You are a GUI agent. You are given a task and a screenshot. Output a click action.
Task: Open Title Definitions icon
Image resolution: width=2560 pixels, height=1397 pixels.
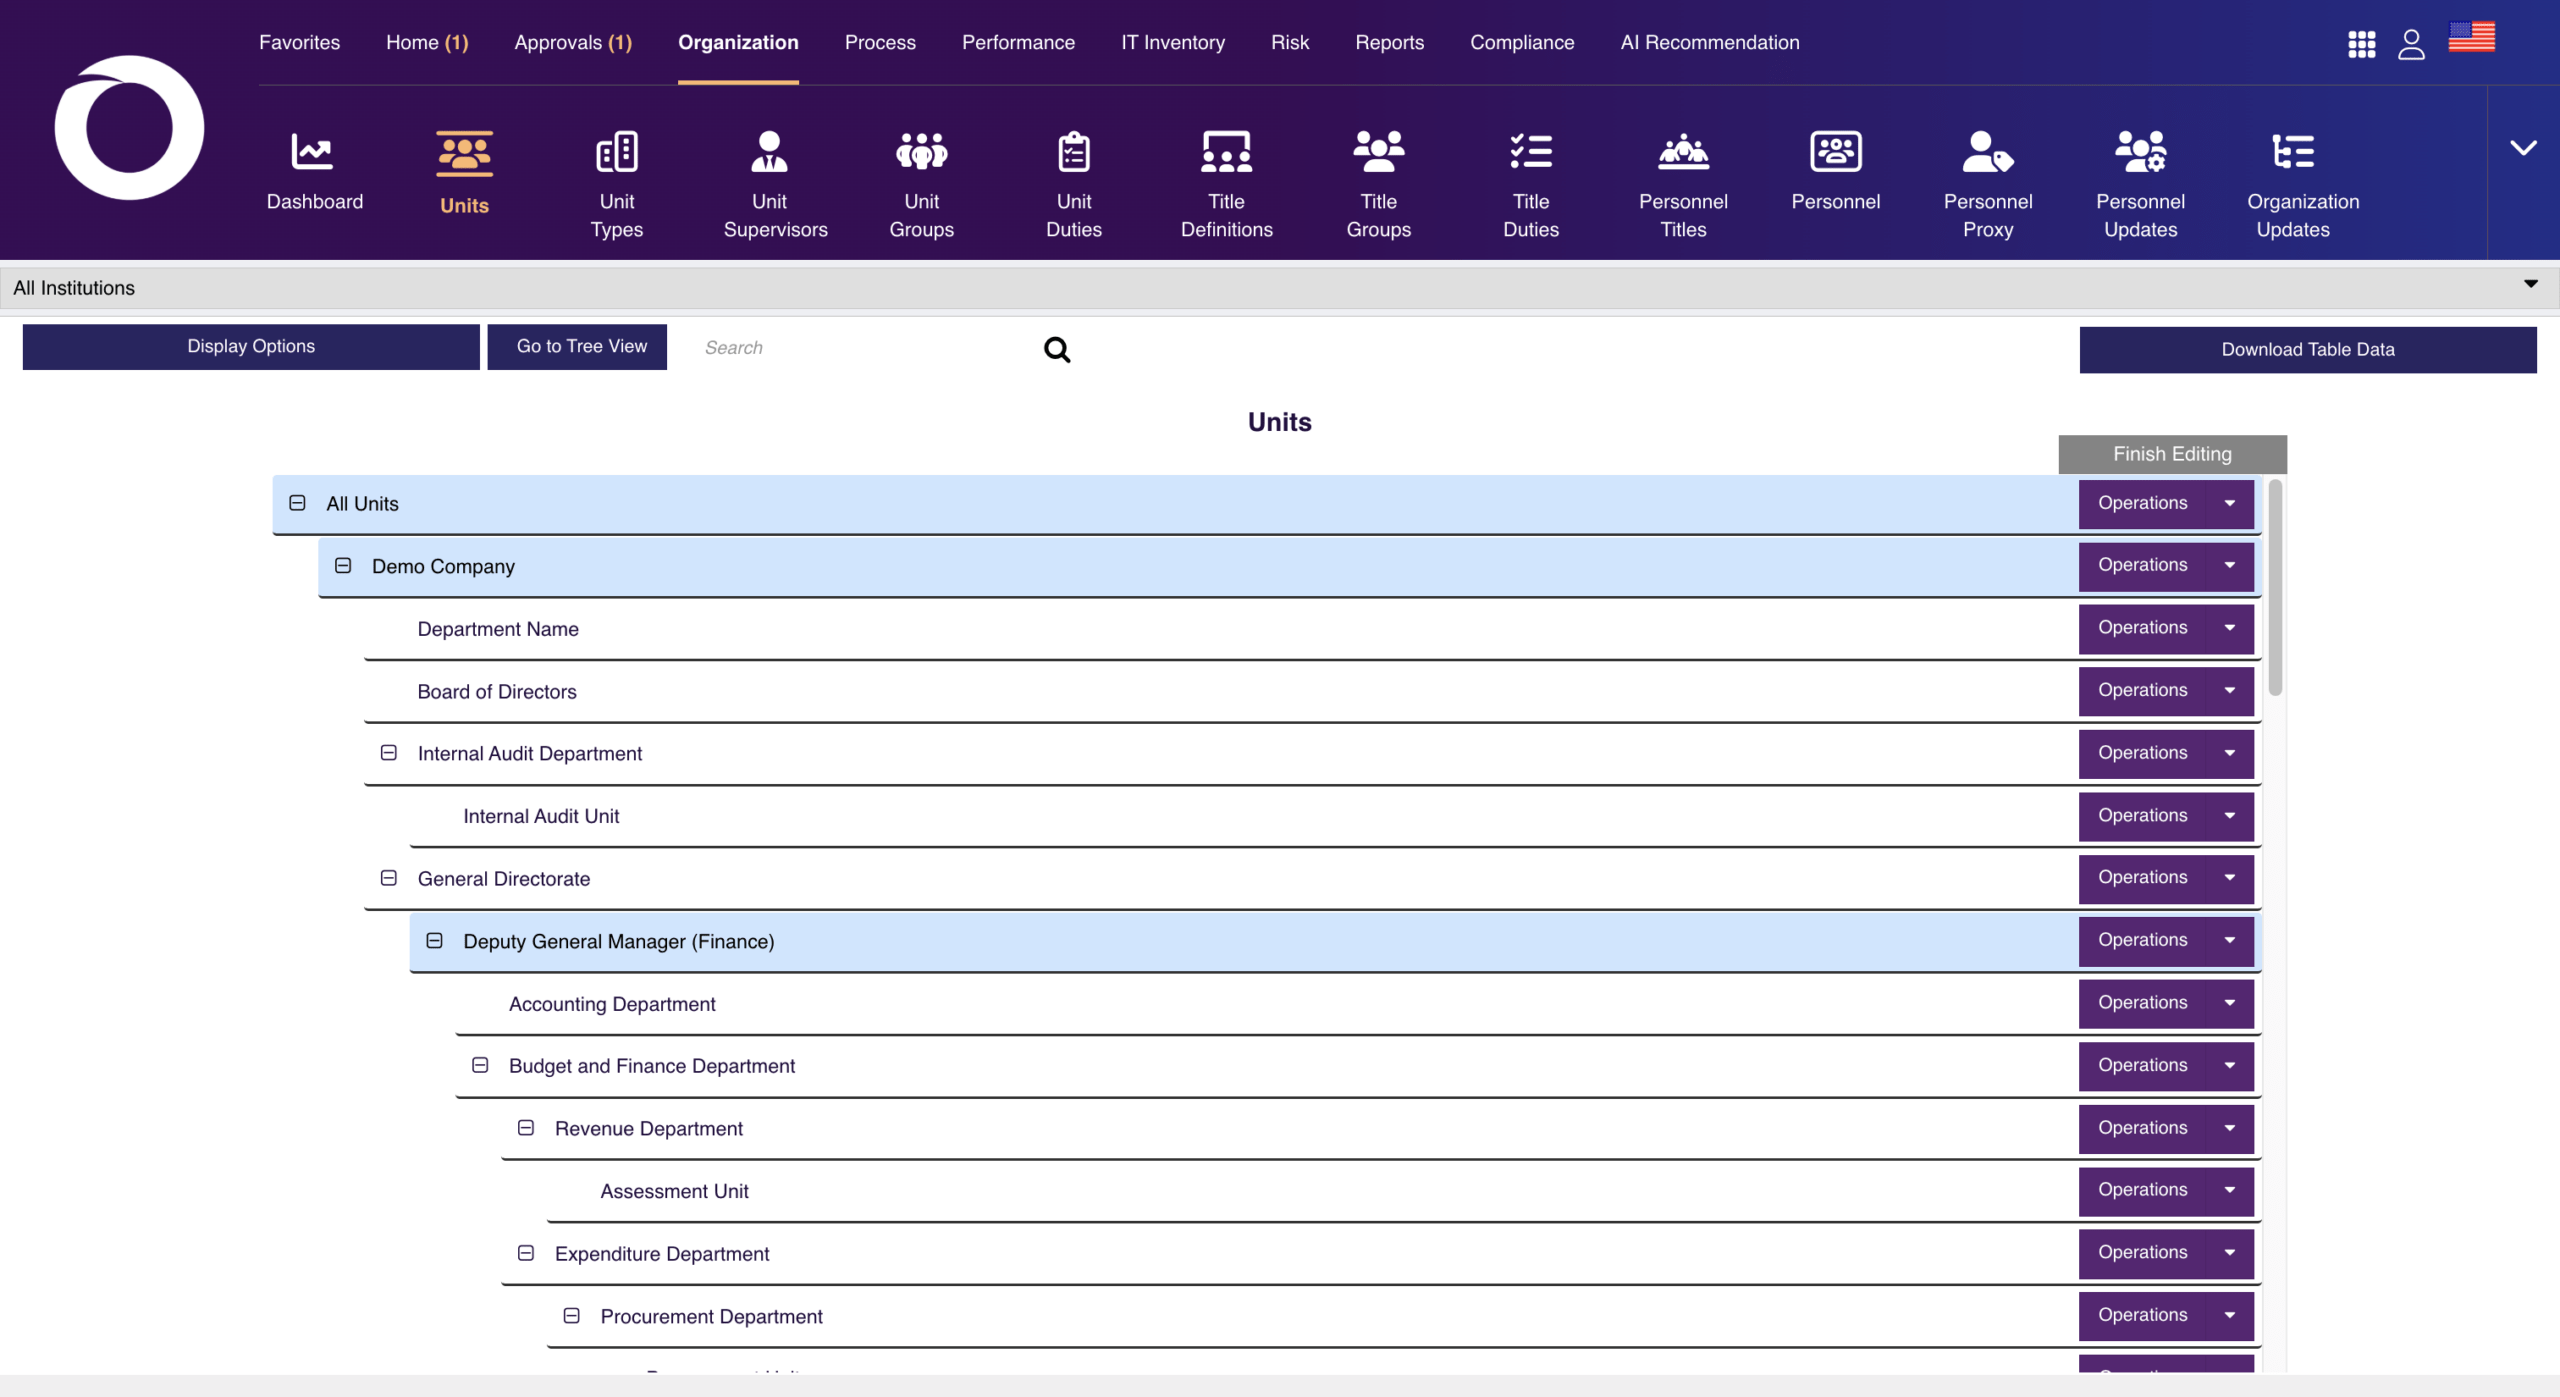point(1226,152)
